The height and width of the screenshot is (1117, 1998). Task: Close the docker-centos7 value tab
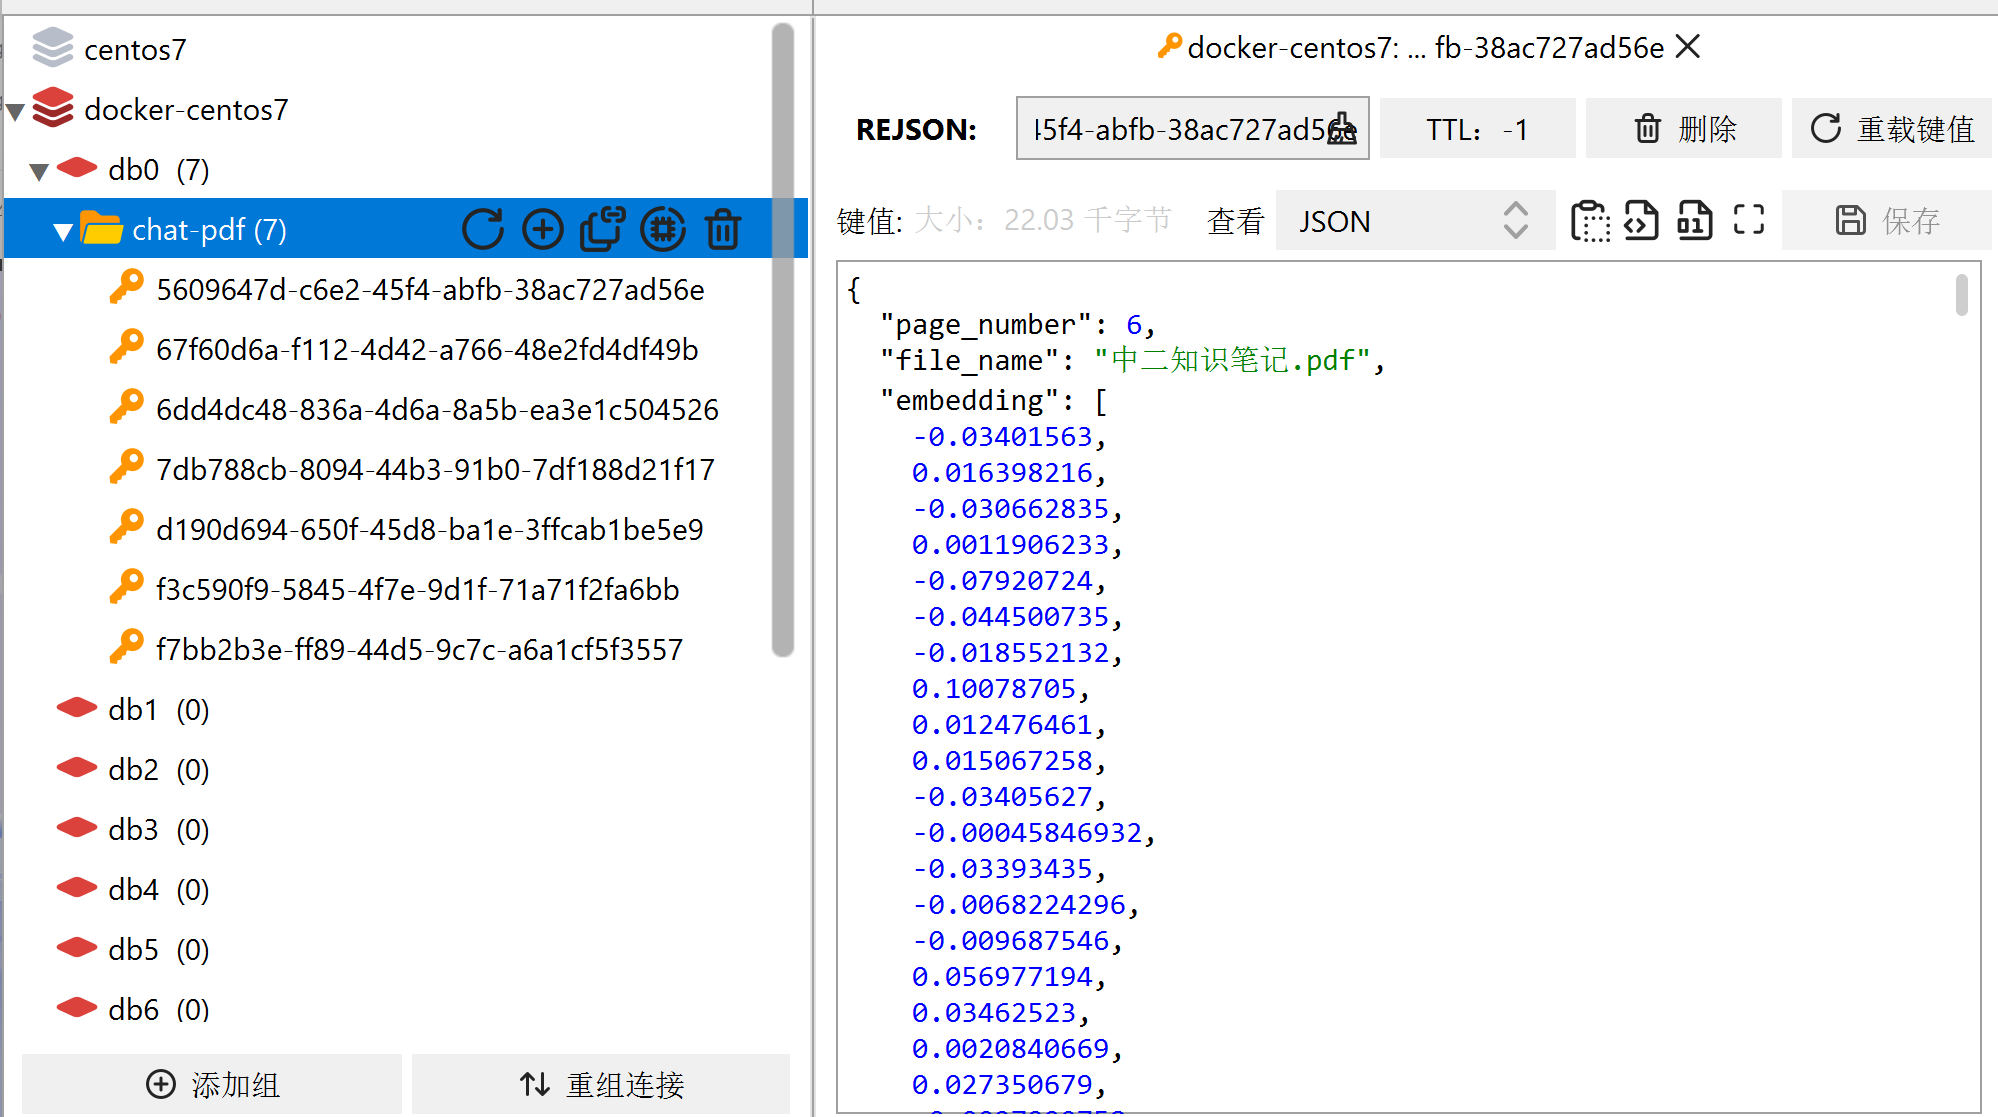[x=1687, y=46]
